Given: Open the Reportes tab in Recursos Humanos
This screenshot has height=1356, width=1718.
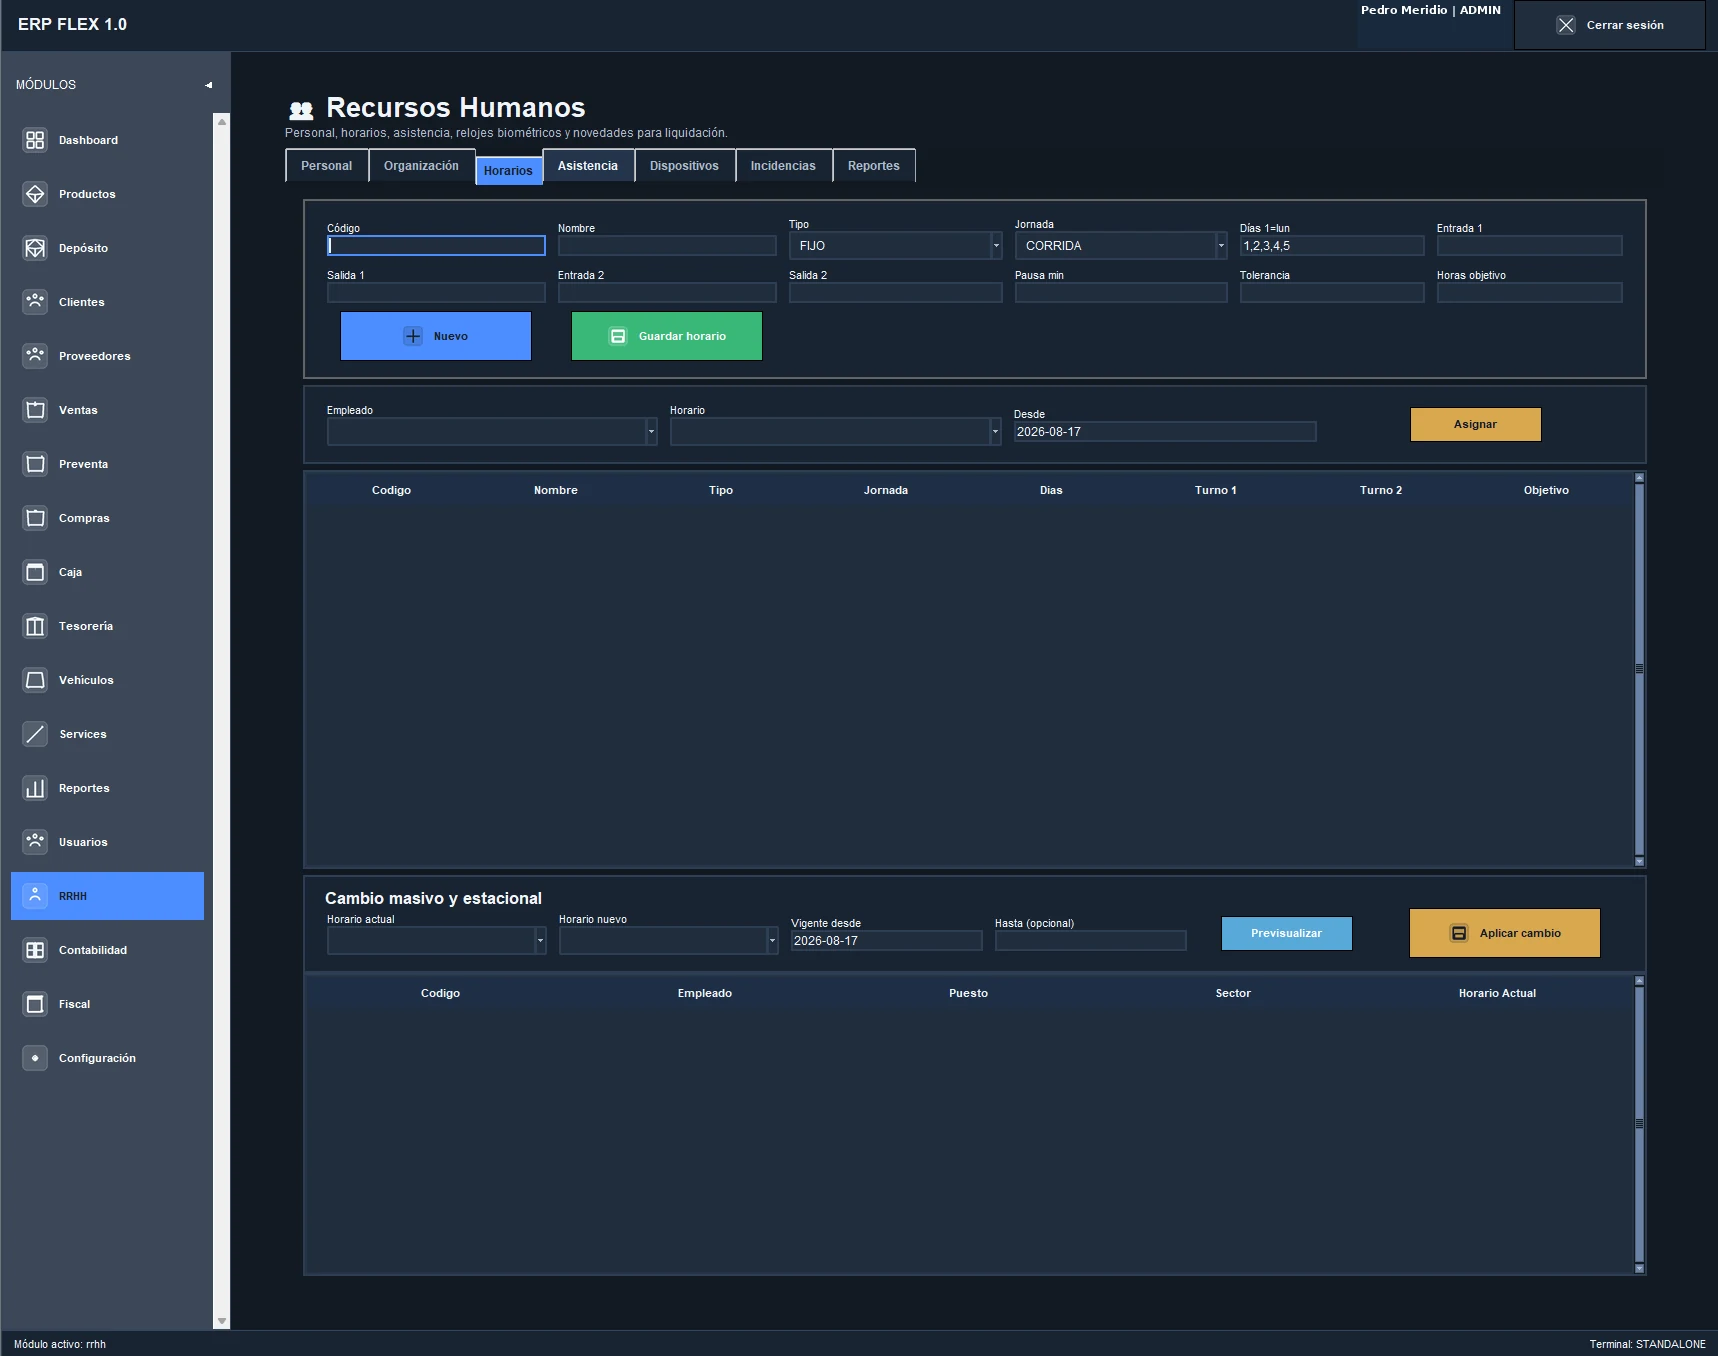Looking at the screenshot, I should (874, 166).
